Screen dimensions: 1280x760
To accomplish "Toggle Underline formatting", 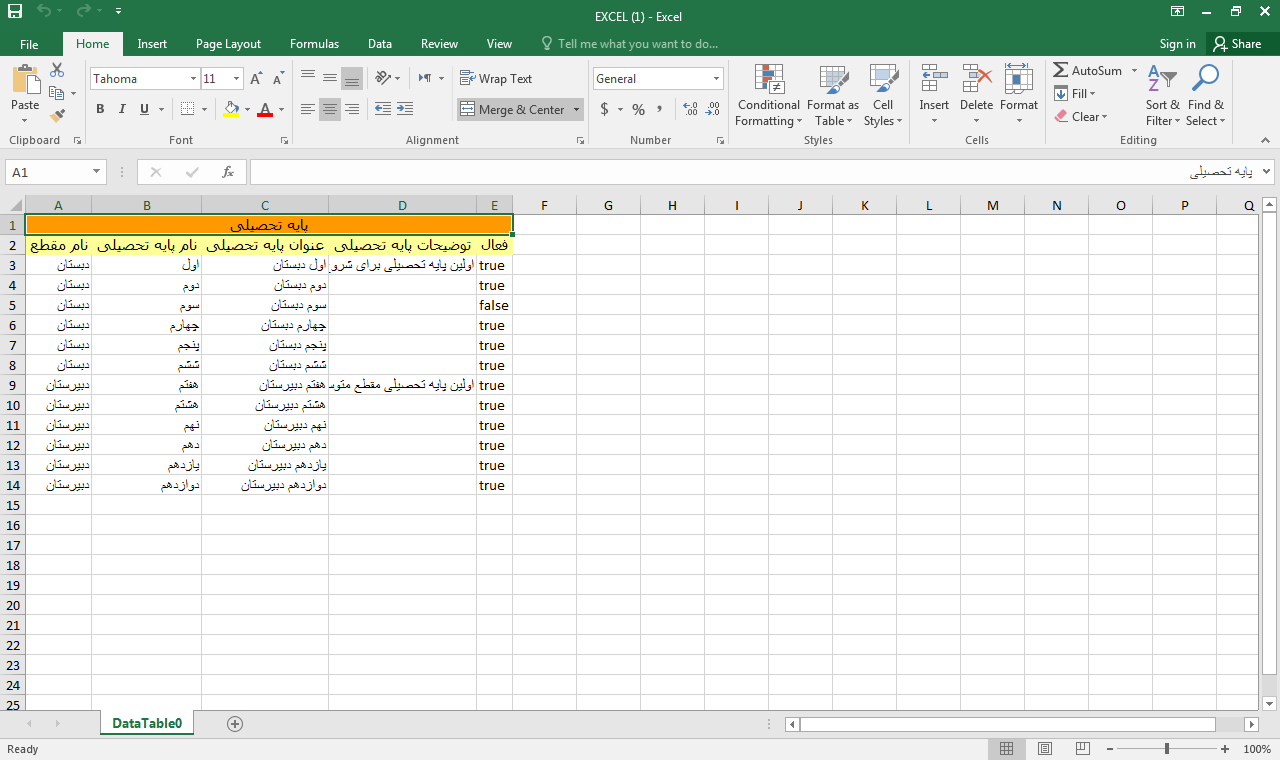I will 144,109.
